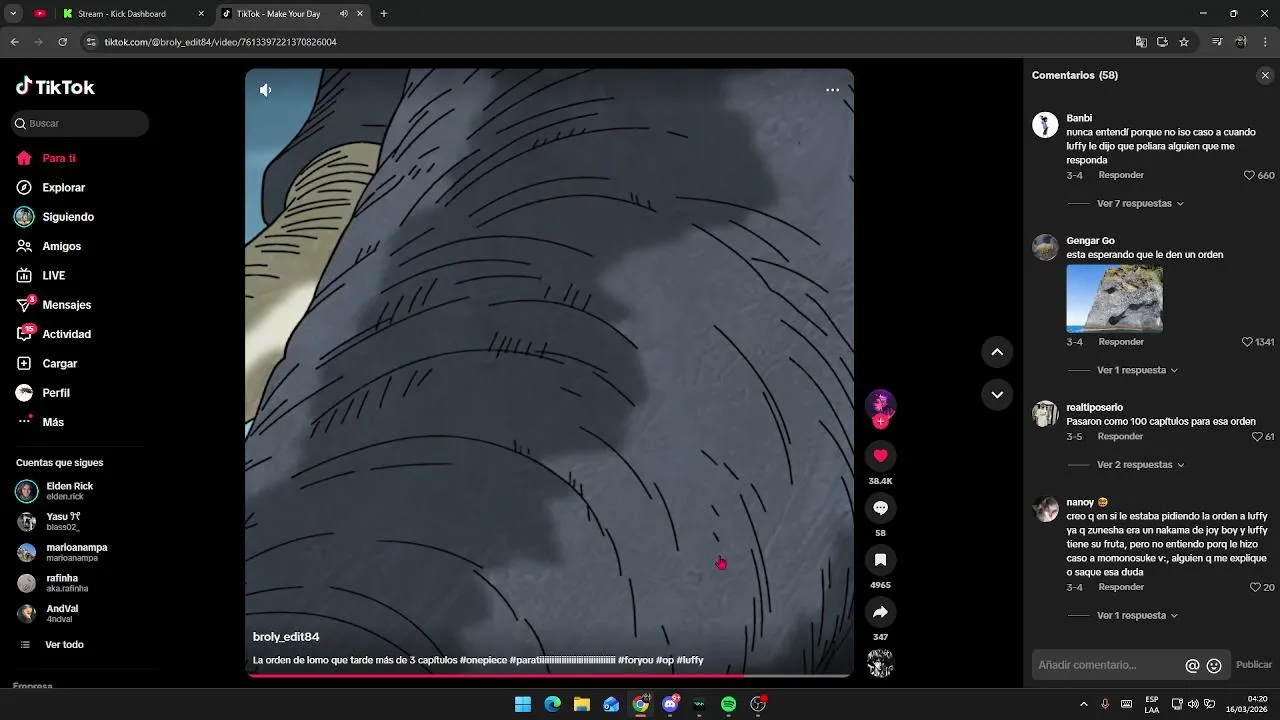Share the video with the arrow icon
The image size is (1280, 720).
[x=880, y=612]
